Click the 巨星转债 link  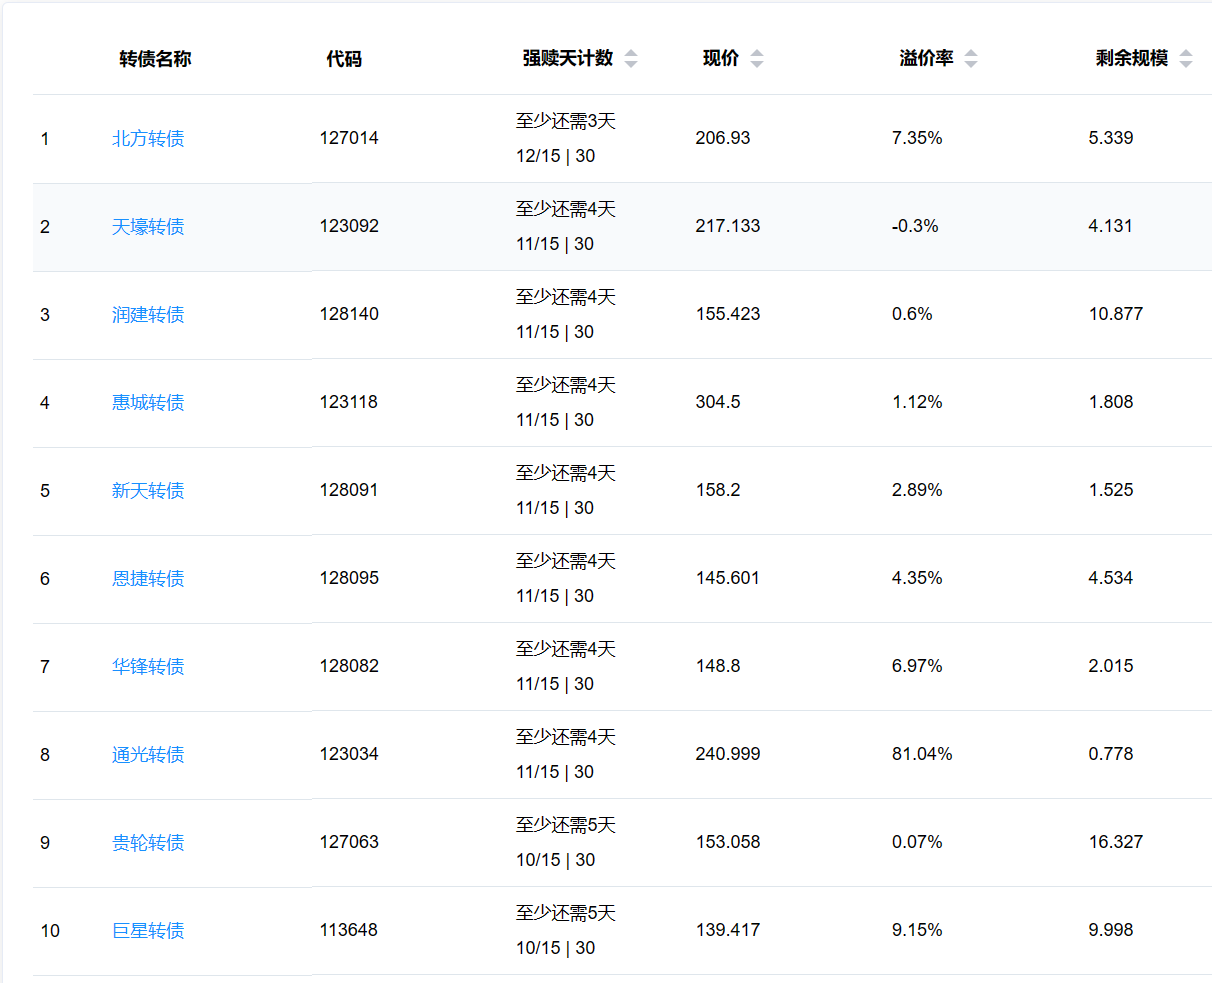click(148, 931)
